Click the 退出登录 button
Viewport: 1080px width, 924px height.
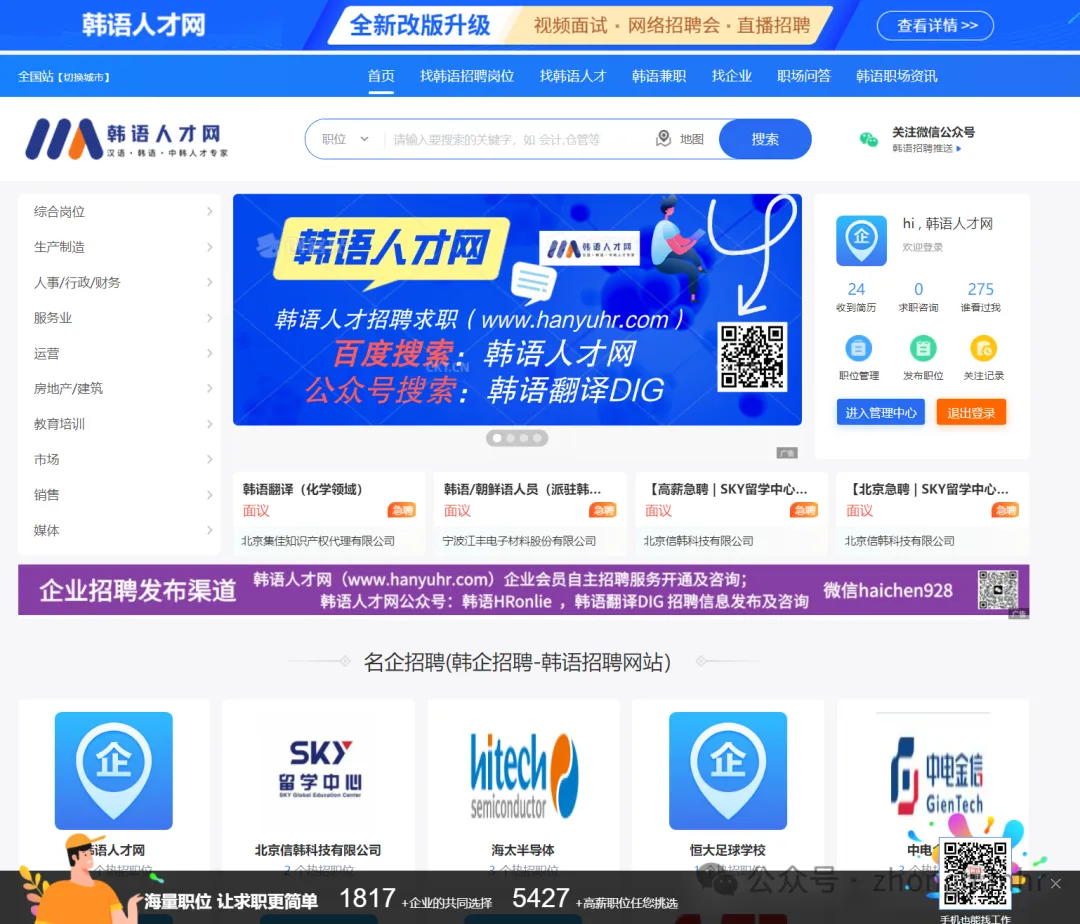point(970,412)
